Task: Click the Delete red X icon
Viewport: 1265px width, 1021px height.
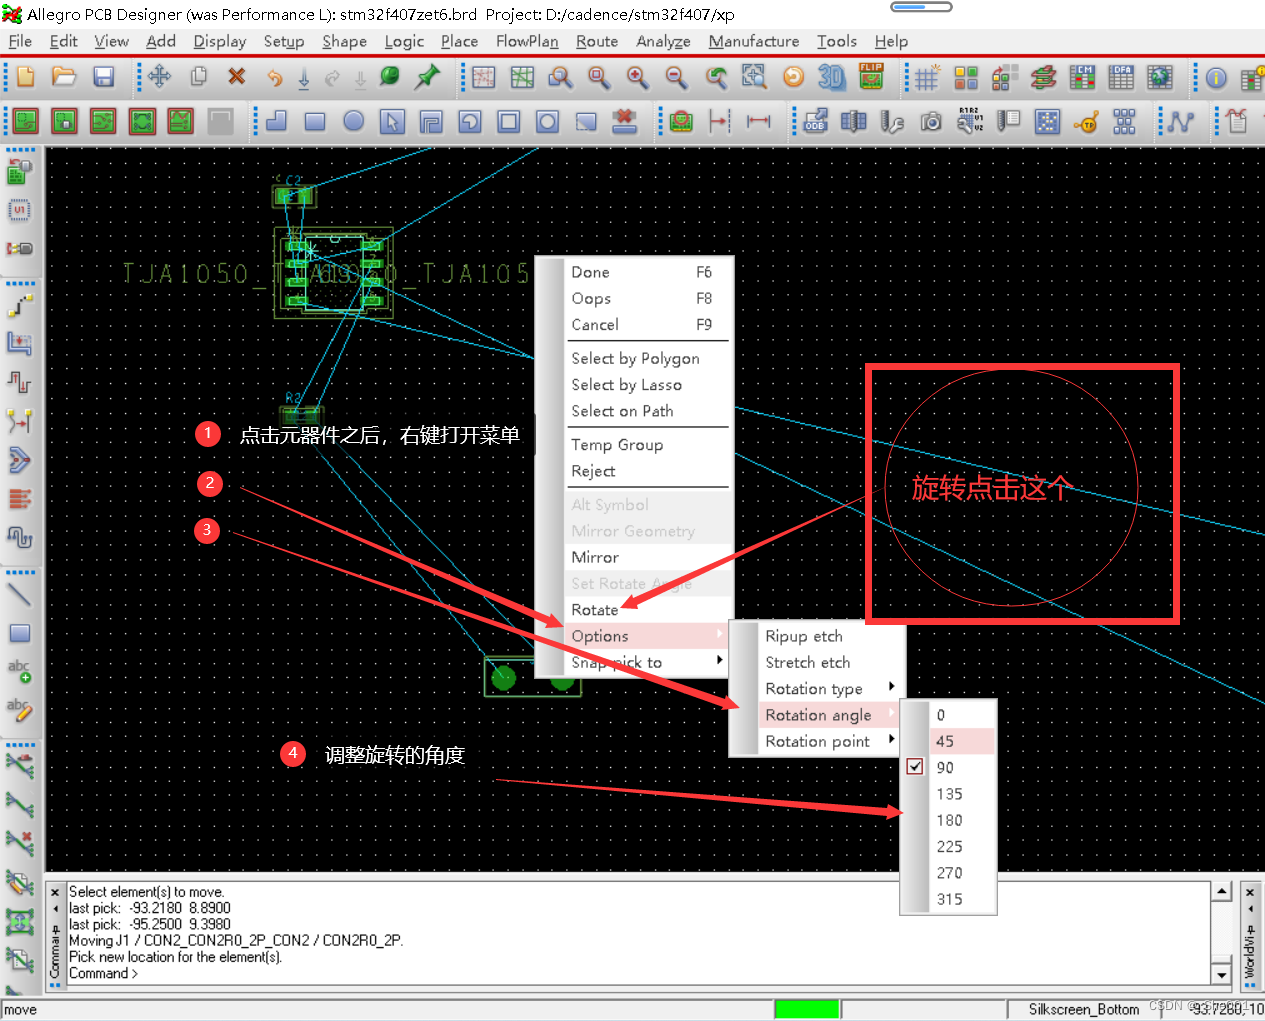Action: pos(236,77)
